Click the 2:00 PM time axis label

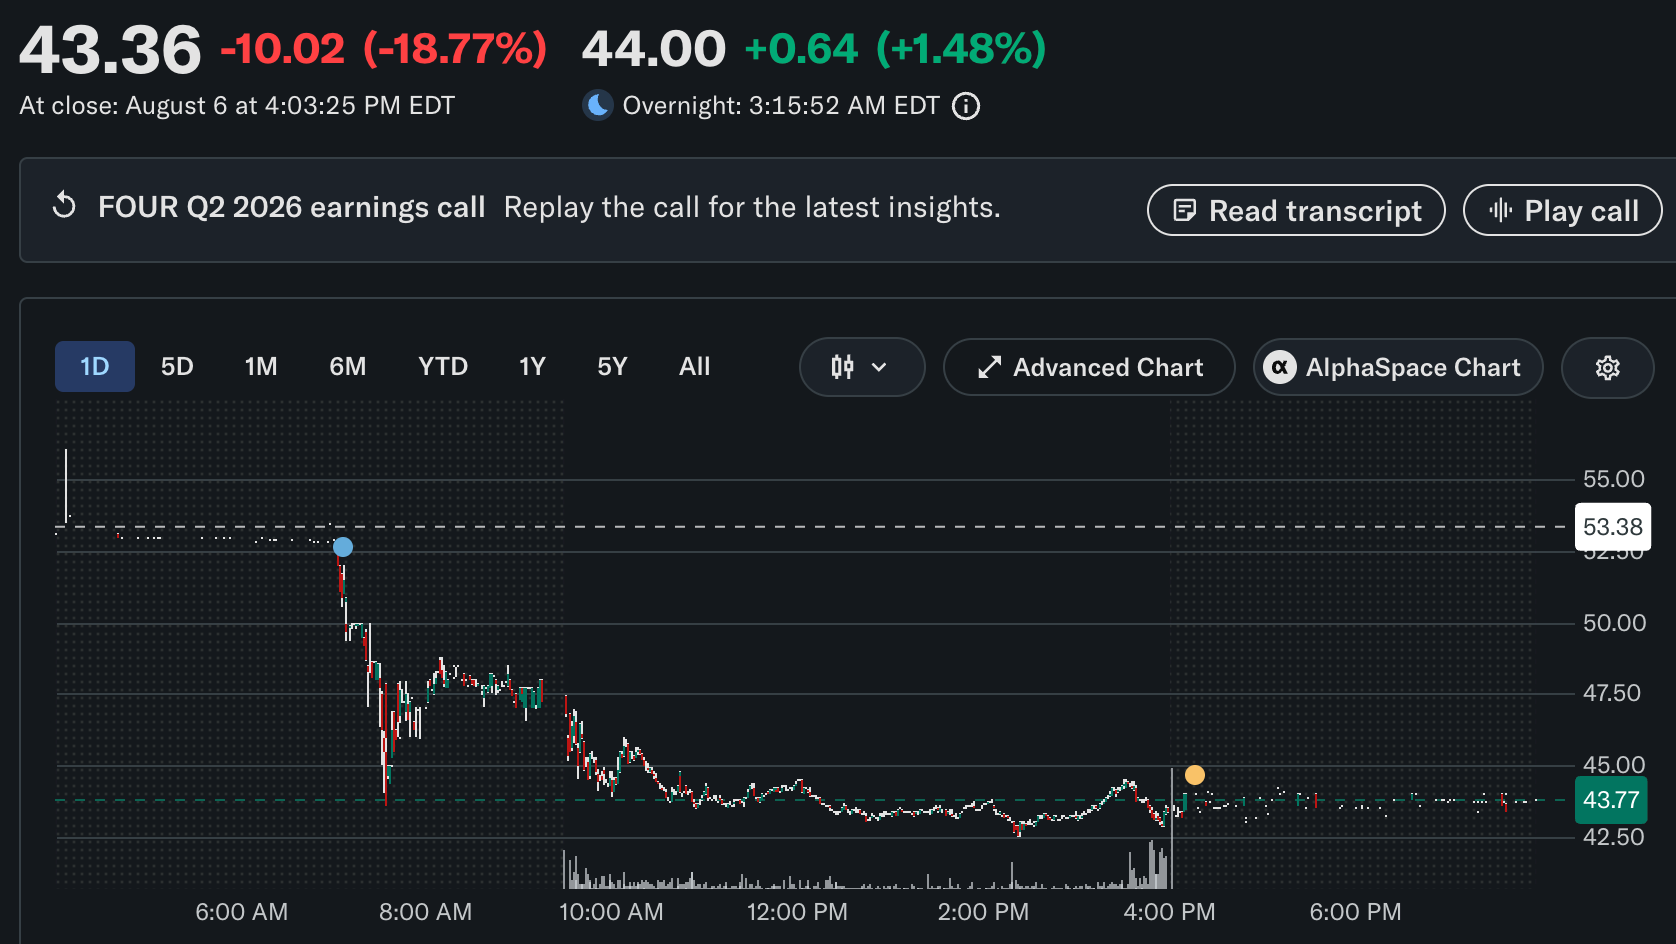983,912
